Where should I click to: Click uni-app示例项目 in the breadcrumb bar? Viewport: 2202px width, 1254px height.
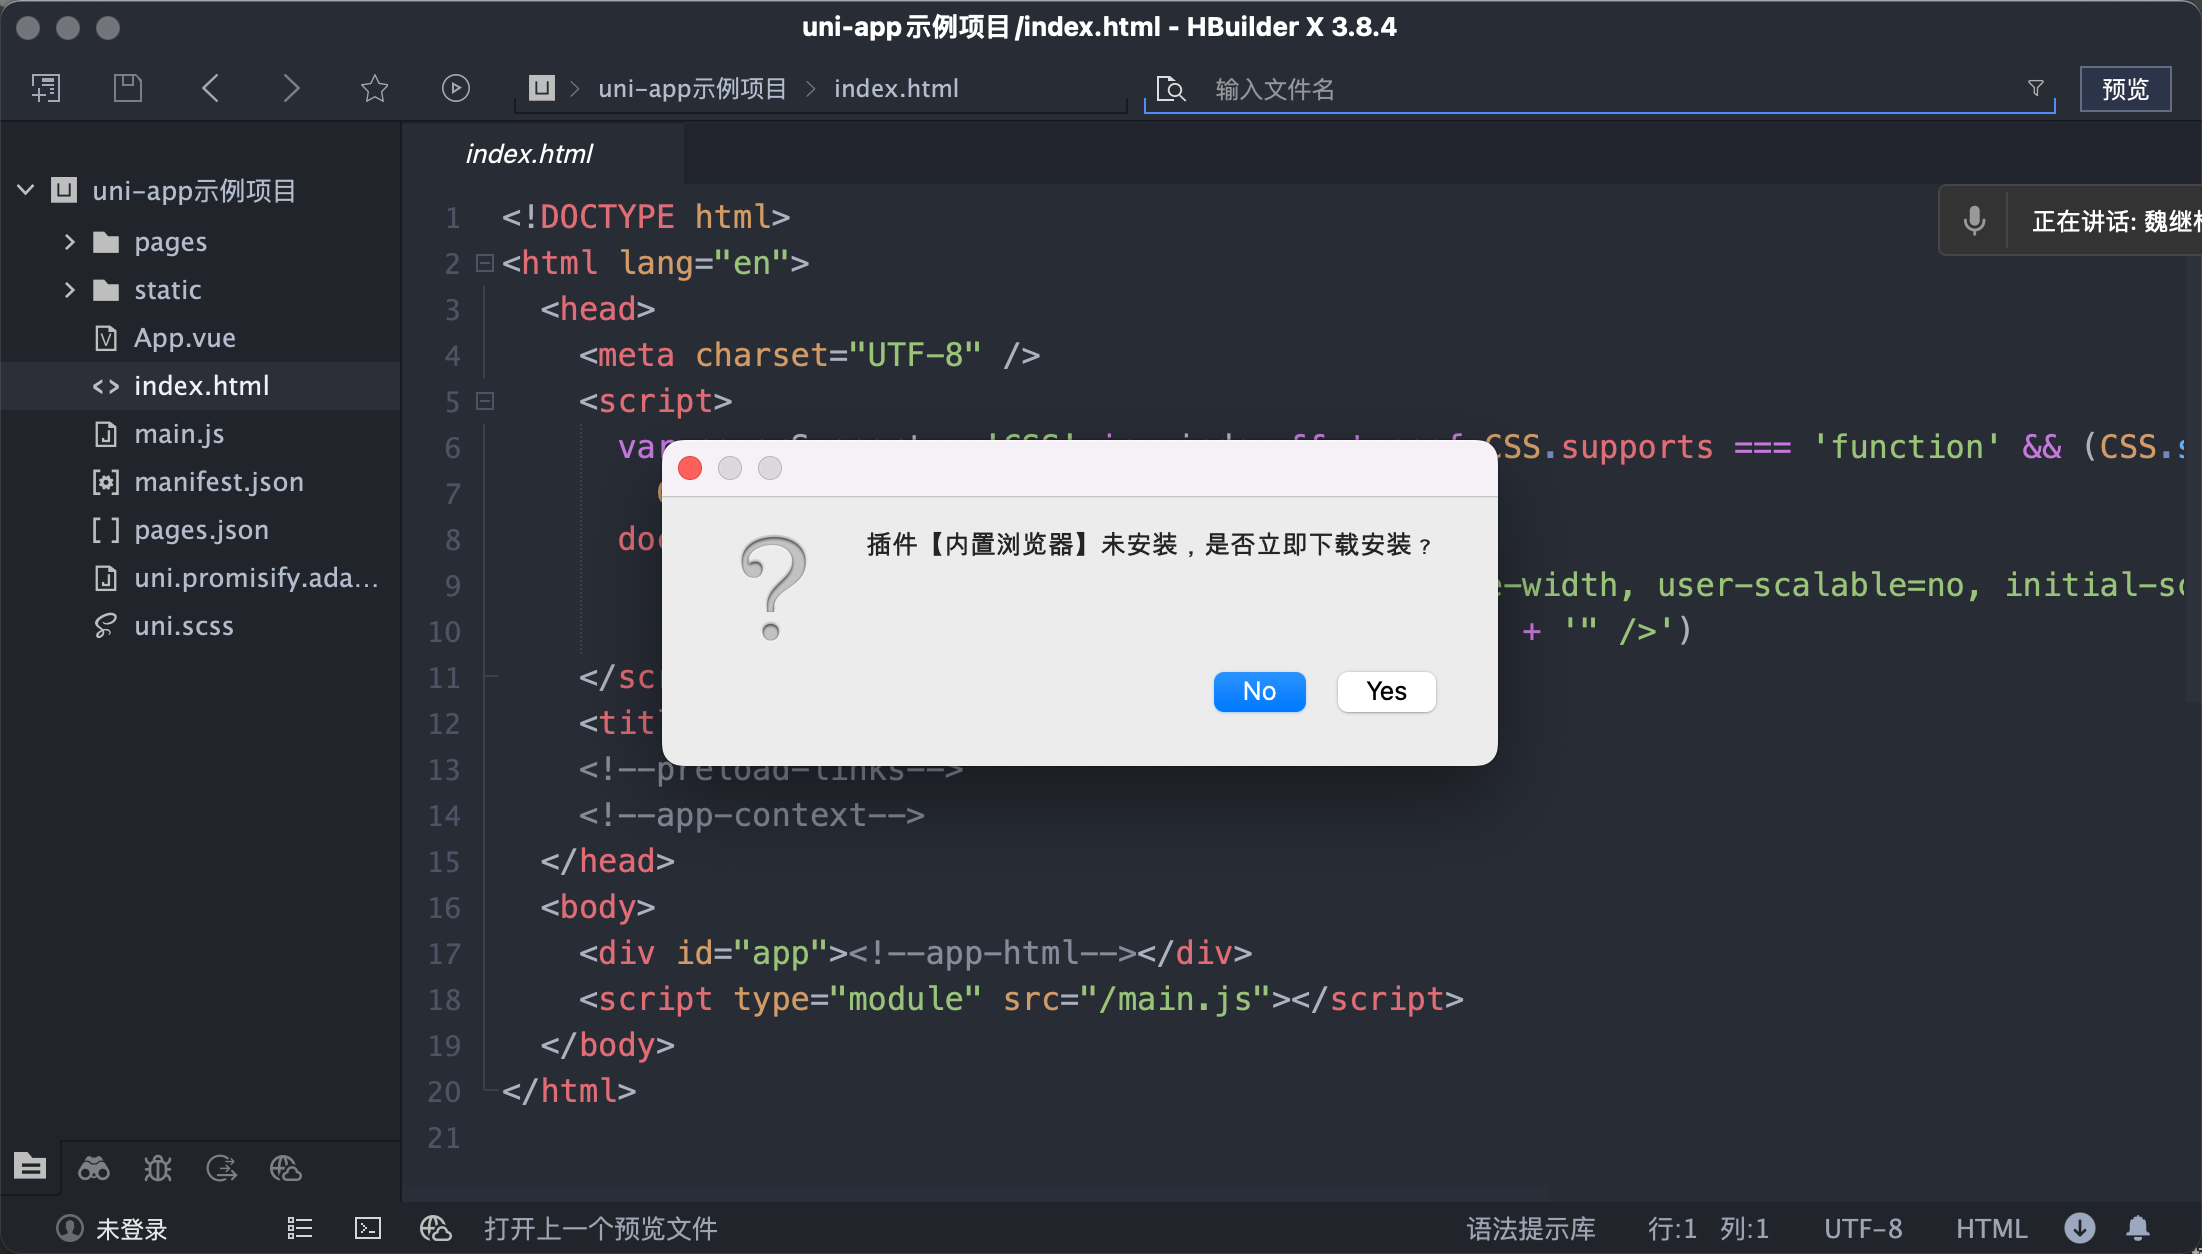click(692, 88)
